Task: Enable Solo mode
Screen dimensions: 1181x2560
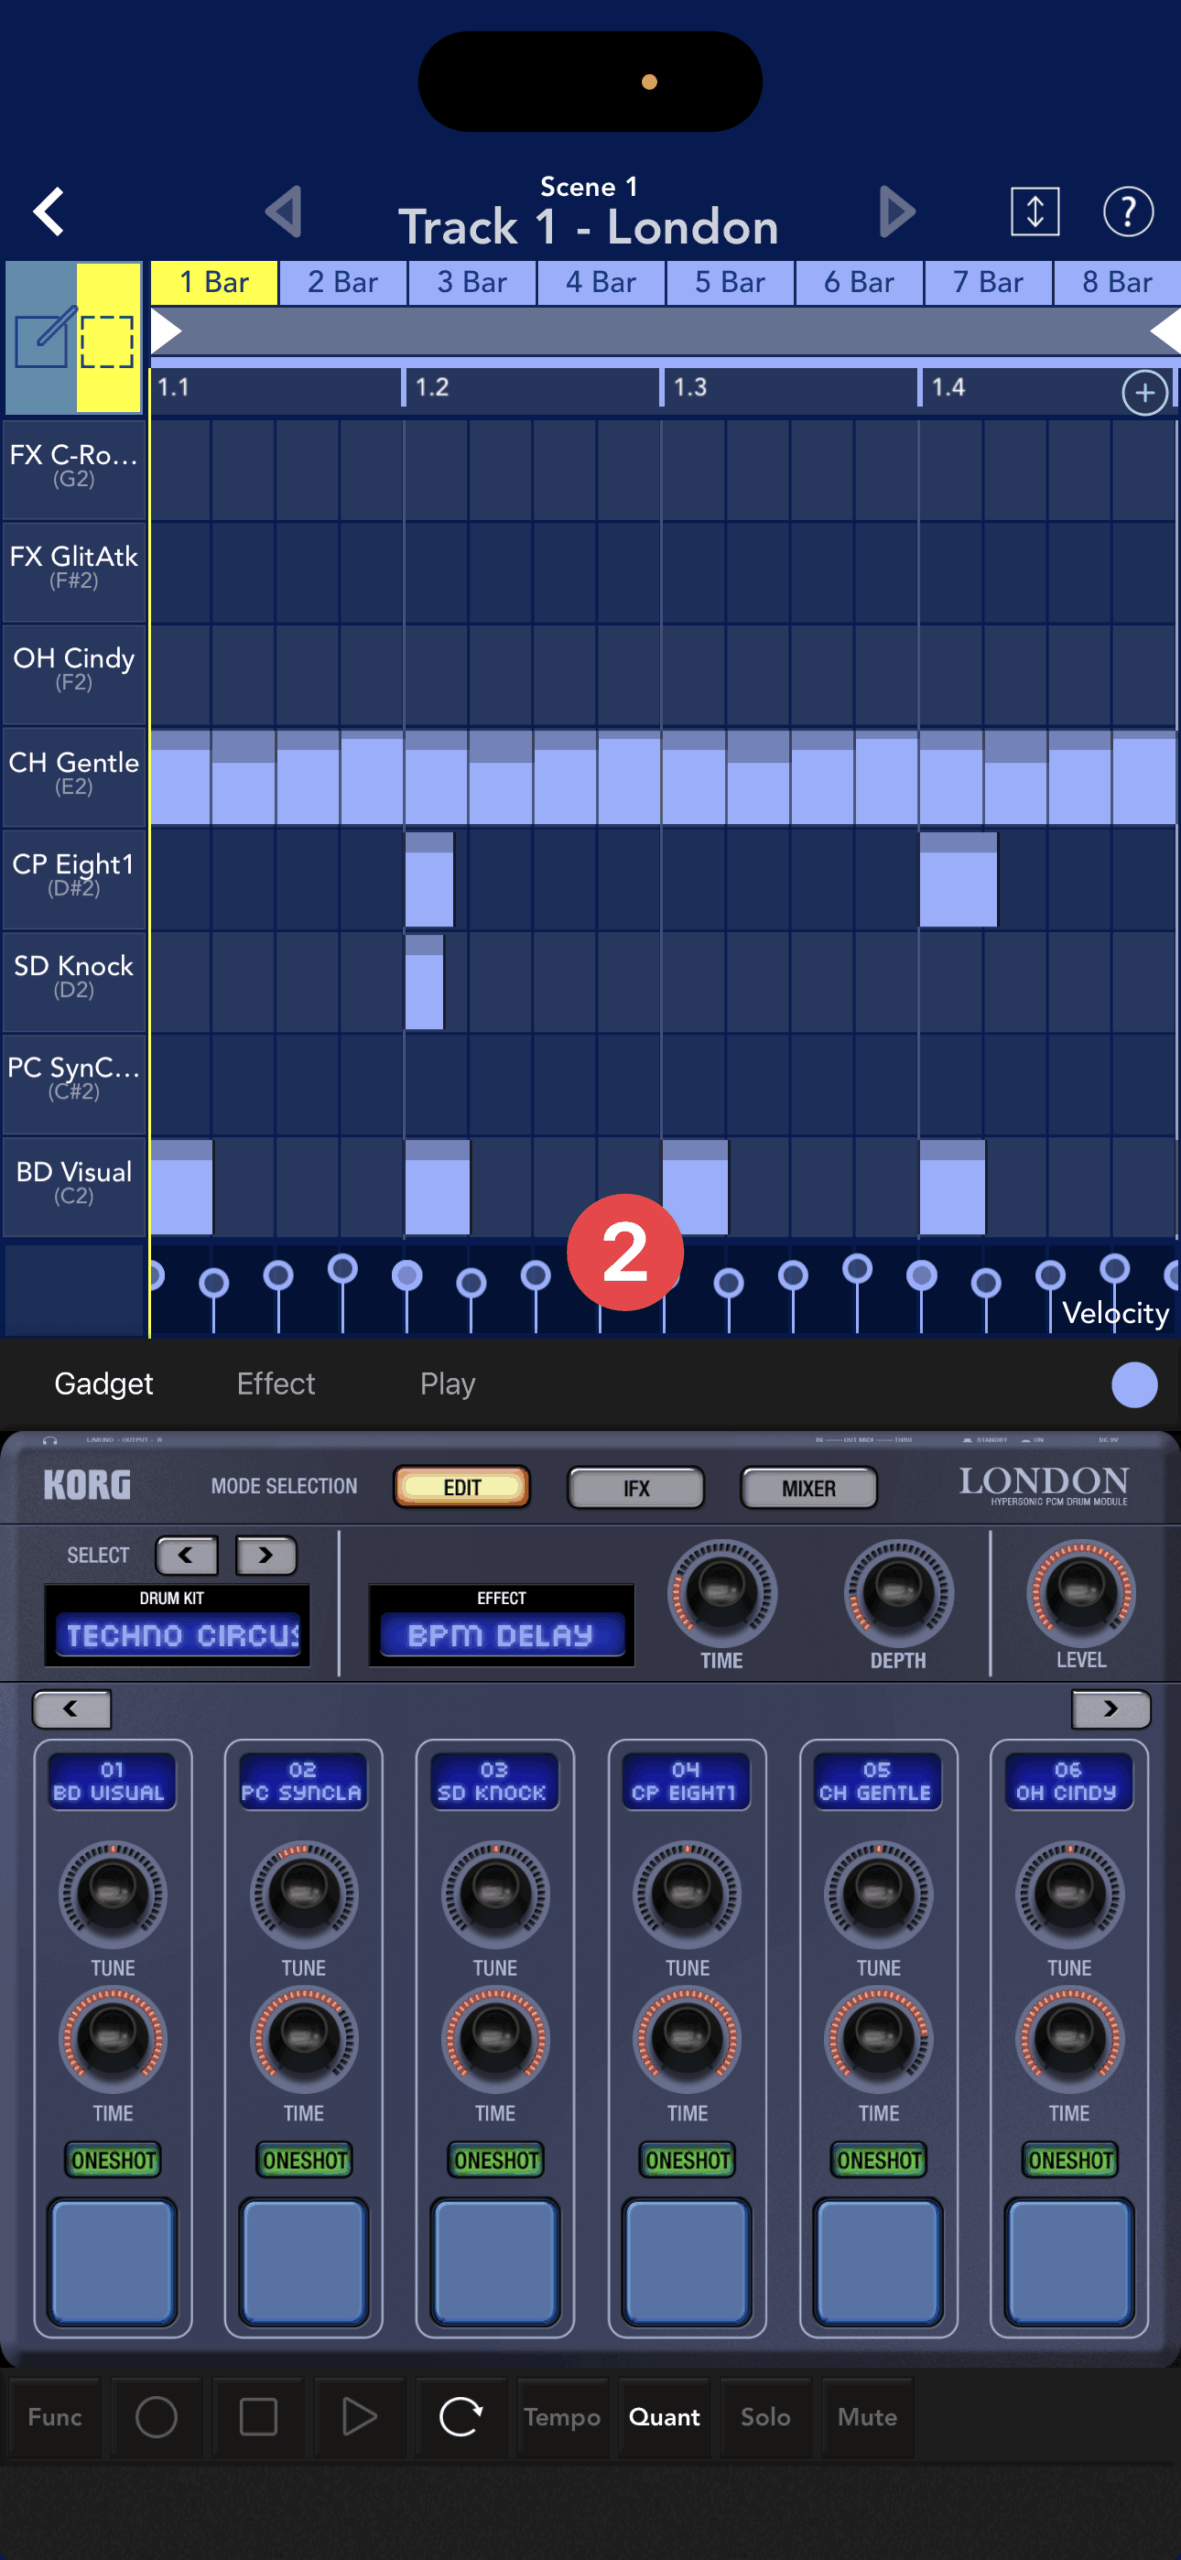Action: 765,2417
